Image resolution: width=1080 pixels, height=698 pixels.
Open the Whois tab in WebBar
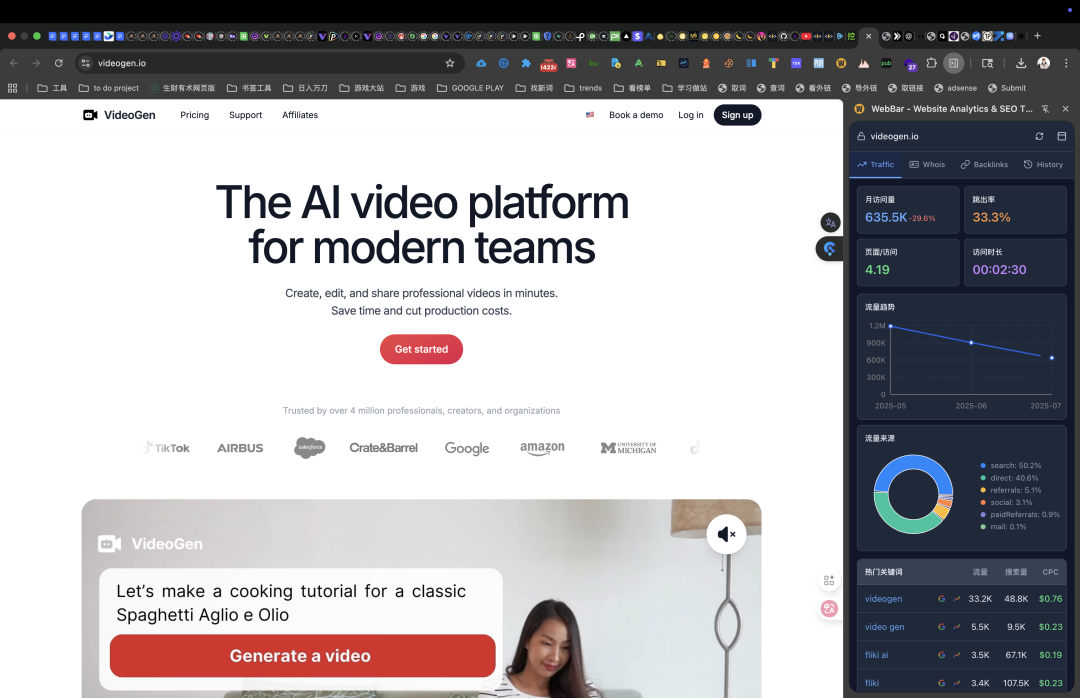(x=927, y=165)
